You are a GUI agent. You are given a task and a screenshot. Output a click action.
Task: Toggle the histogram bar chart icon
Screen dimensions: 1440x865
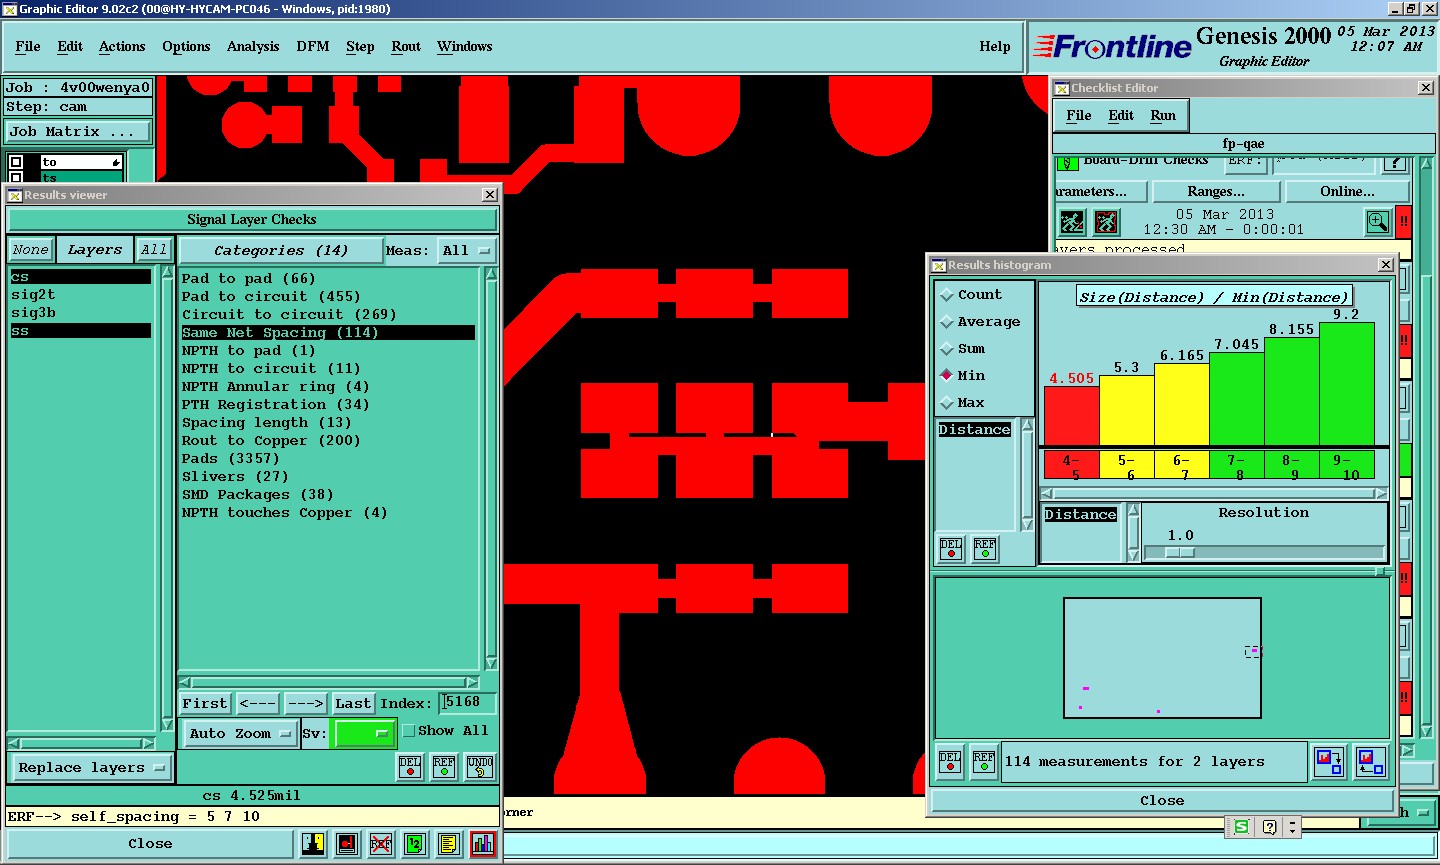[483, 844]
